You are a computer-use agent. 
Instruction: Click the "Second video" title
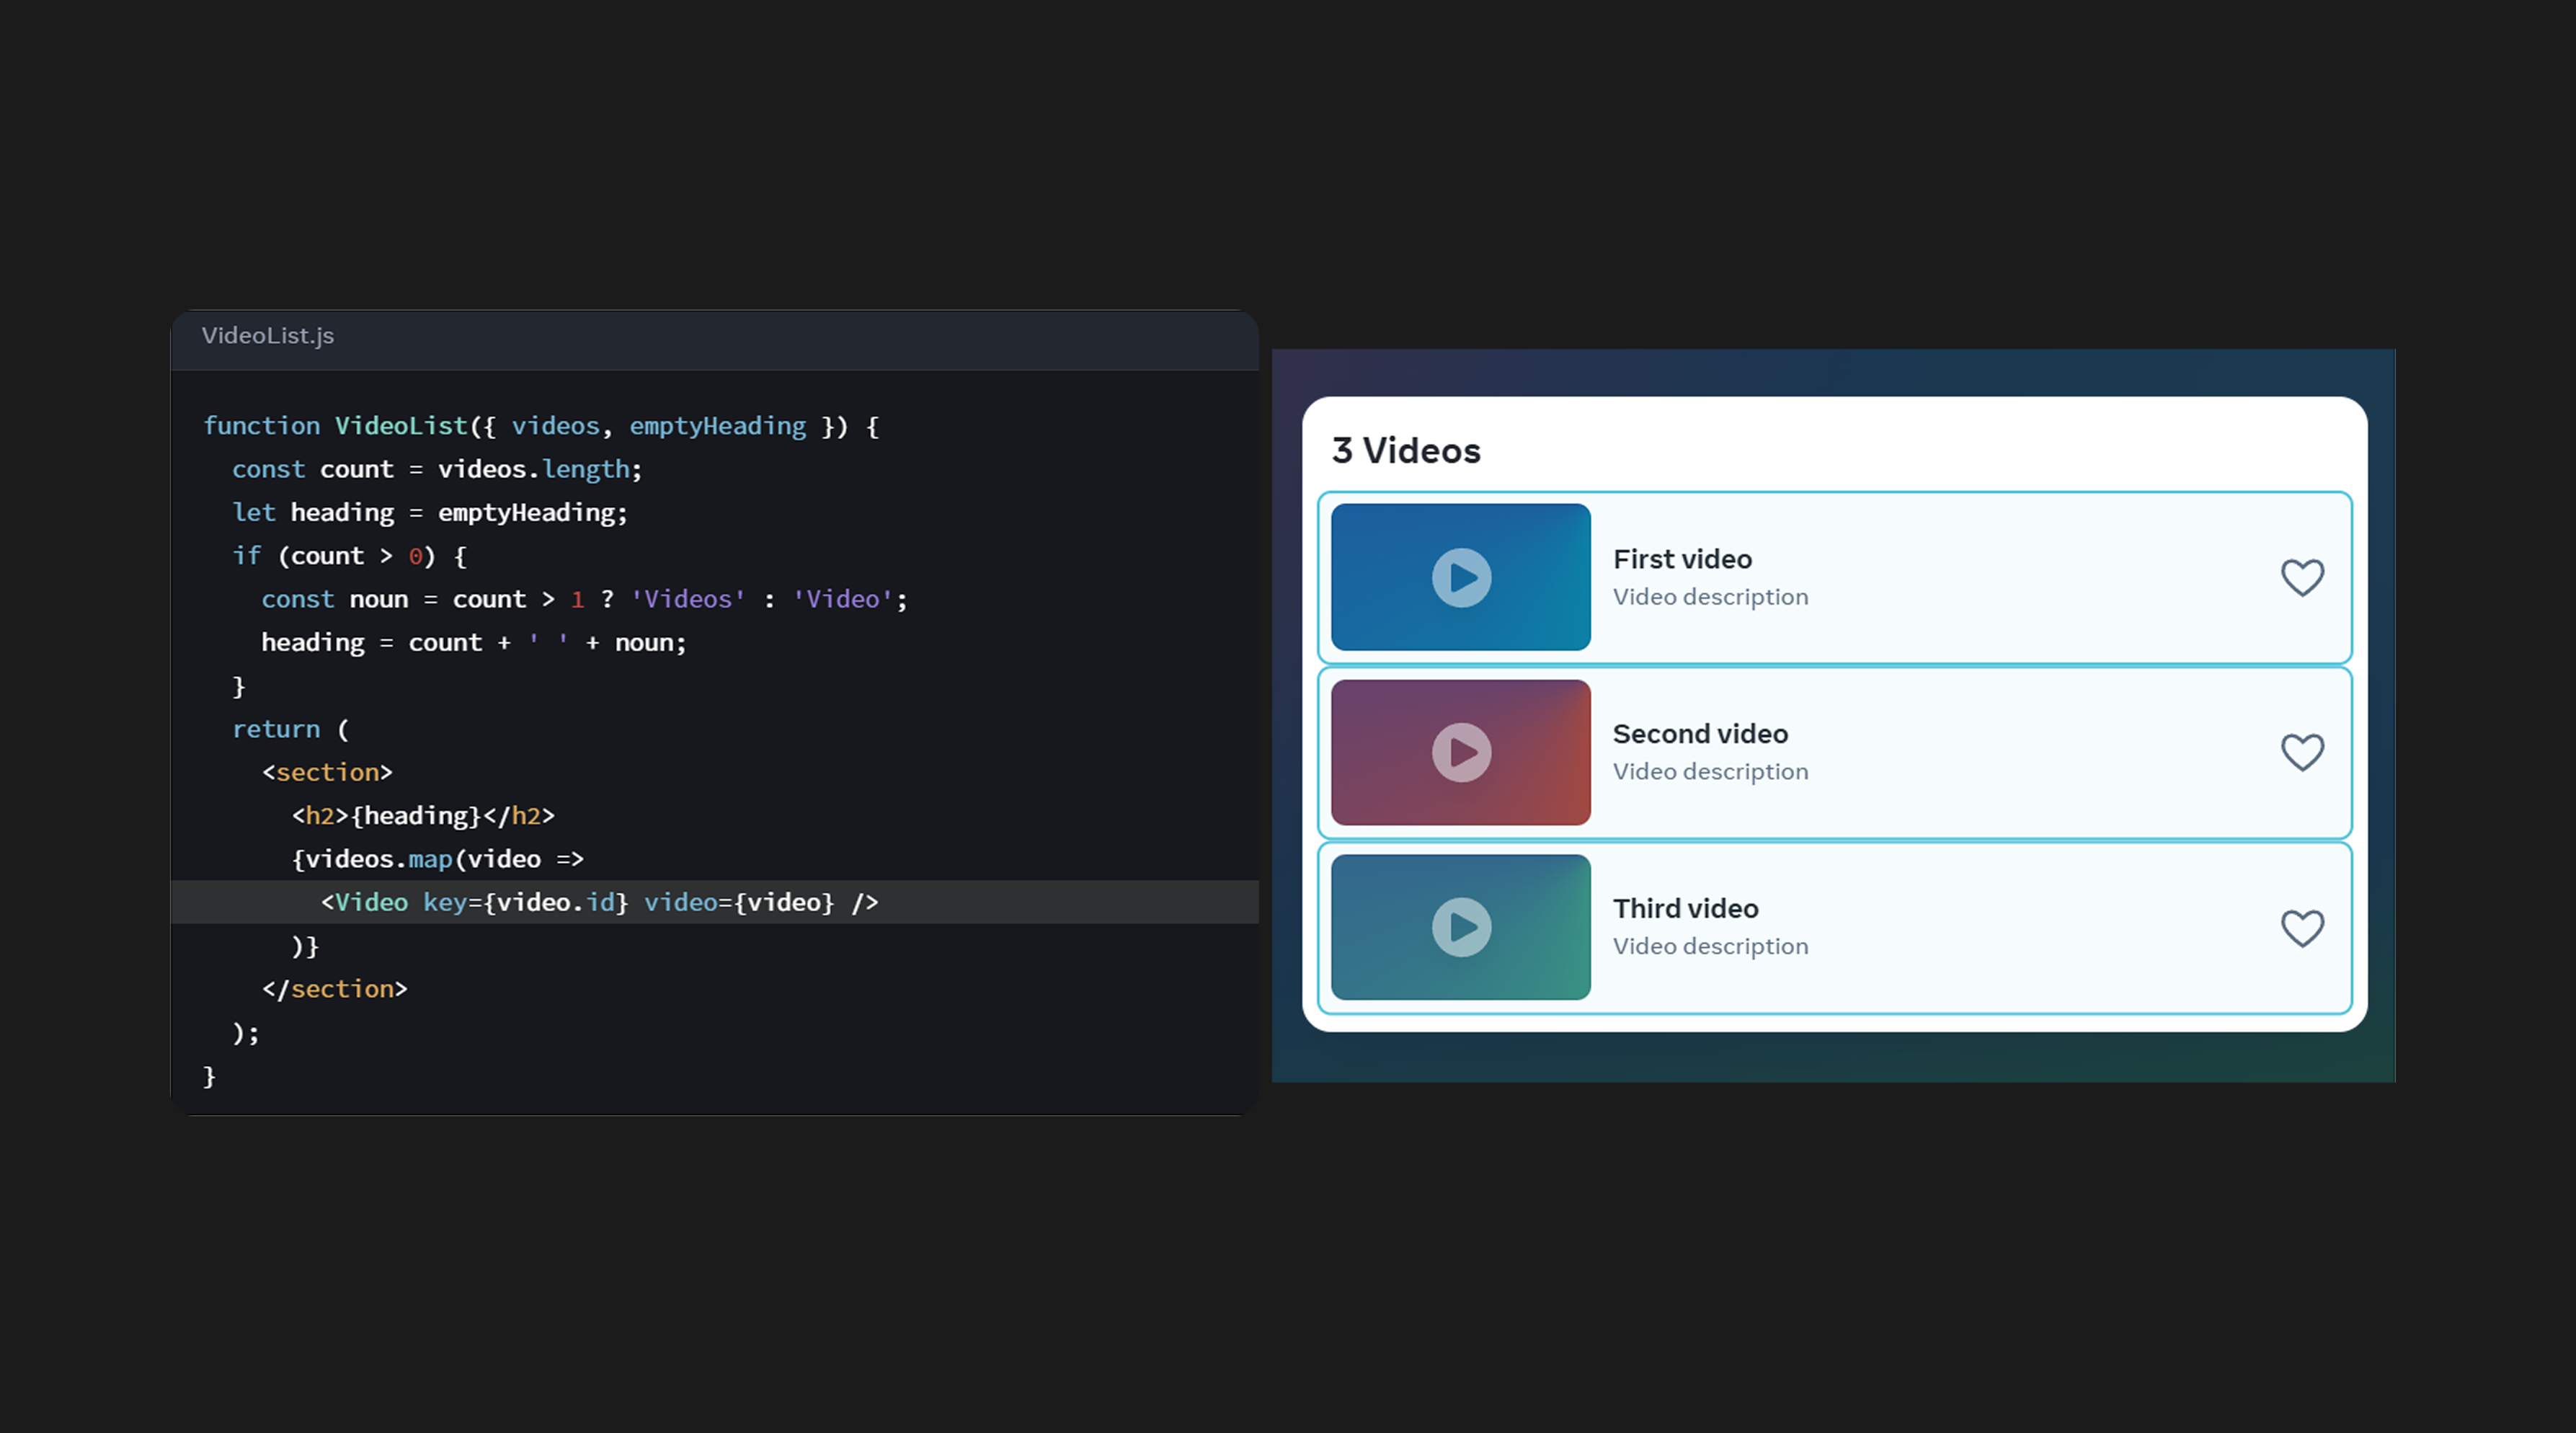pos(1700,734)
